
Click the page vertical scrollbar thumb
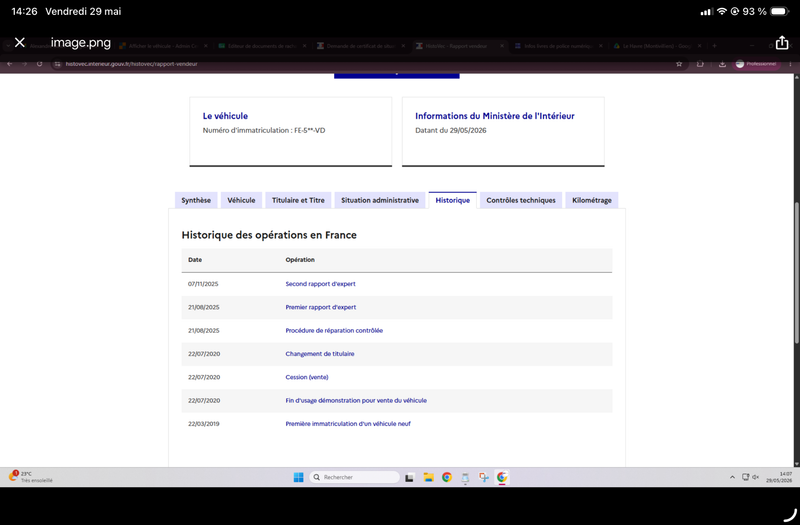[796, 273]
